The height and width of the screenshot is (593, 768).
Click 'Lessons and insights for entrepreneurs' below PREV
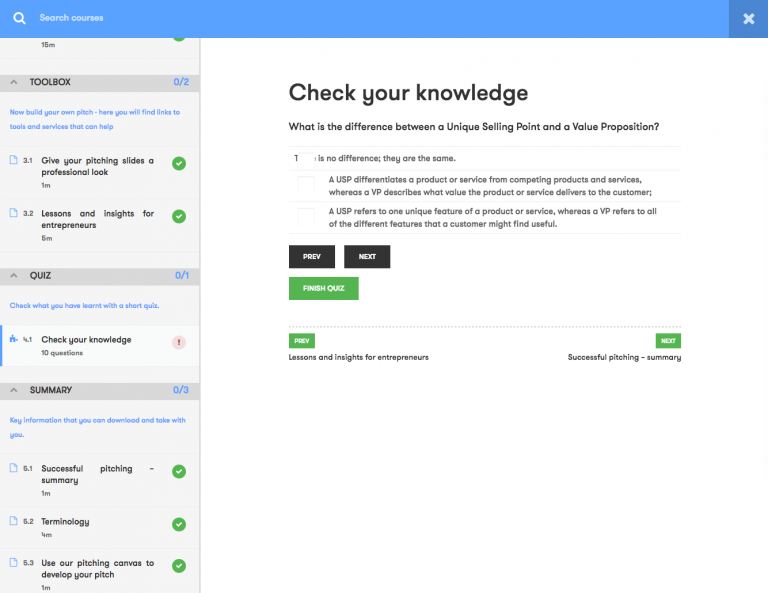pos(359,357)
